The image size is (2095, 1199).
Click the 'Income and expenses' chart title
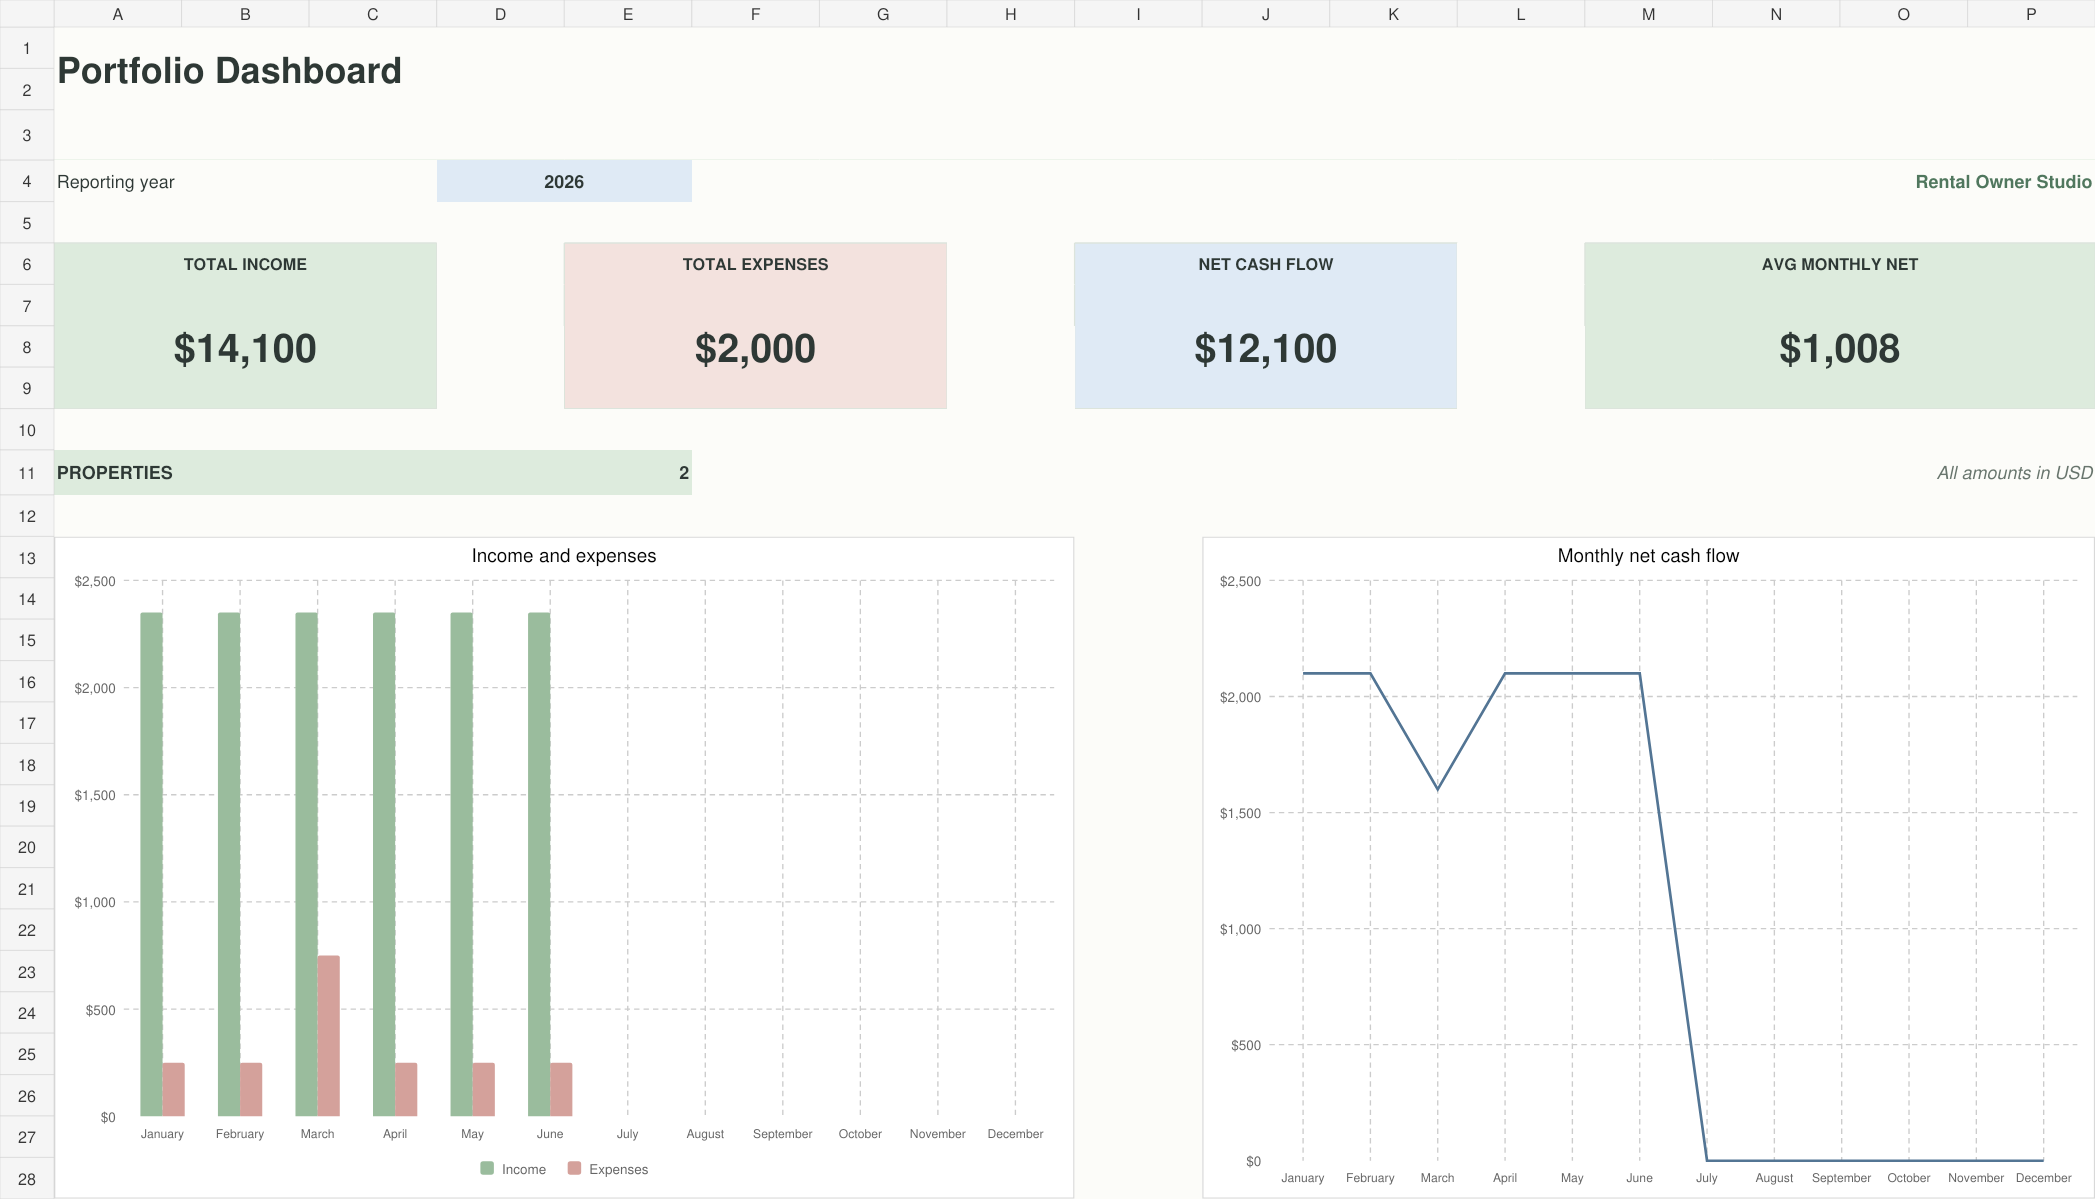point(564,556)
